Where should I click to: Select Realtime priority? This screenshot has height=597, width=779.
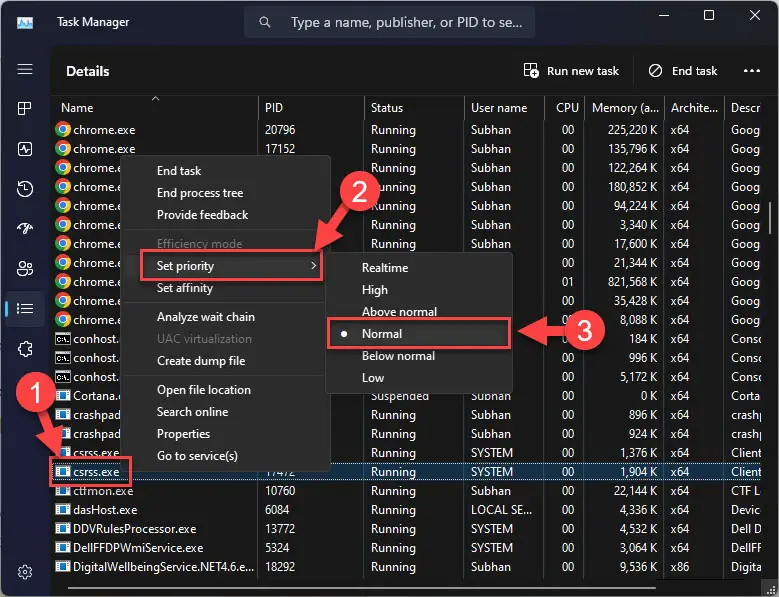point(418,268)
